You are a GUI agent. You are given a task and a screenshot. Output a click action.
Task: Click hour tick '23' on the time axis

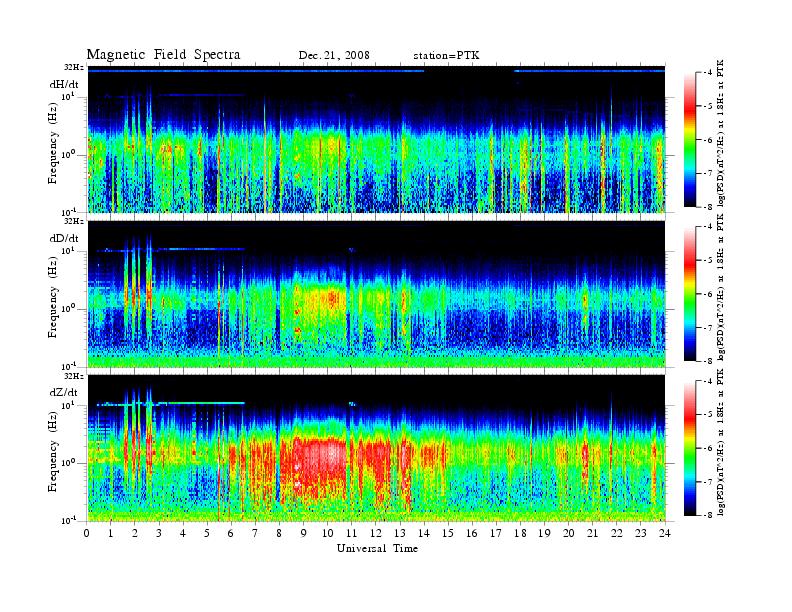pos(641,533)
